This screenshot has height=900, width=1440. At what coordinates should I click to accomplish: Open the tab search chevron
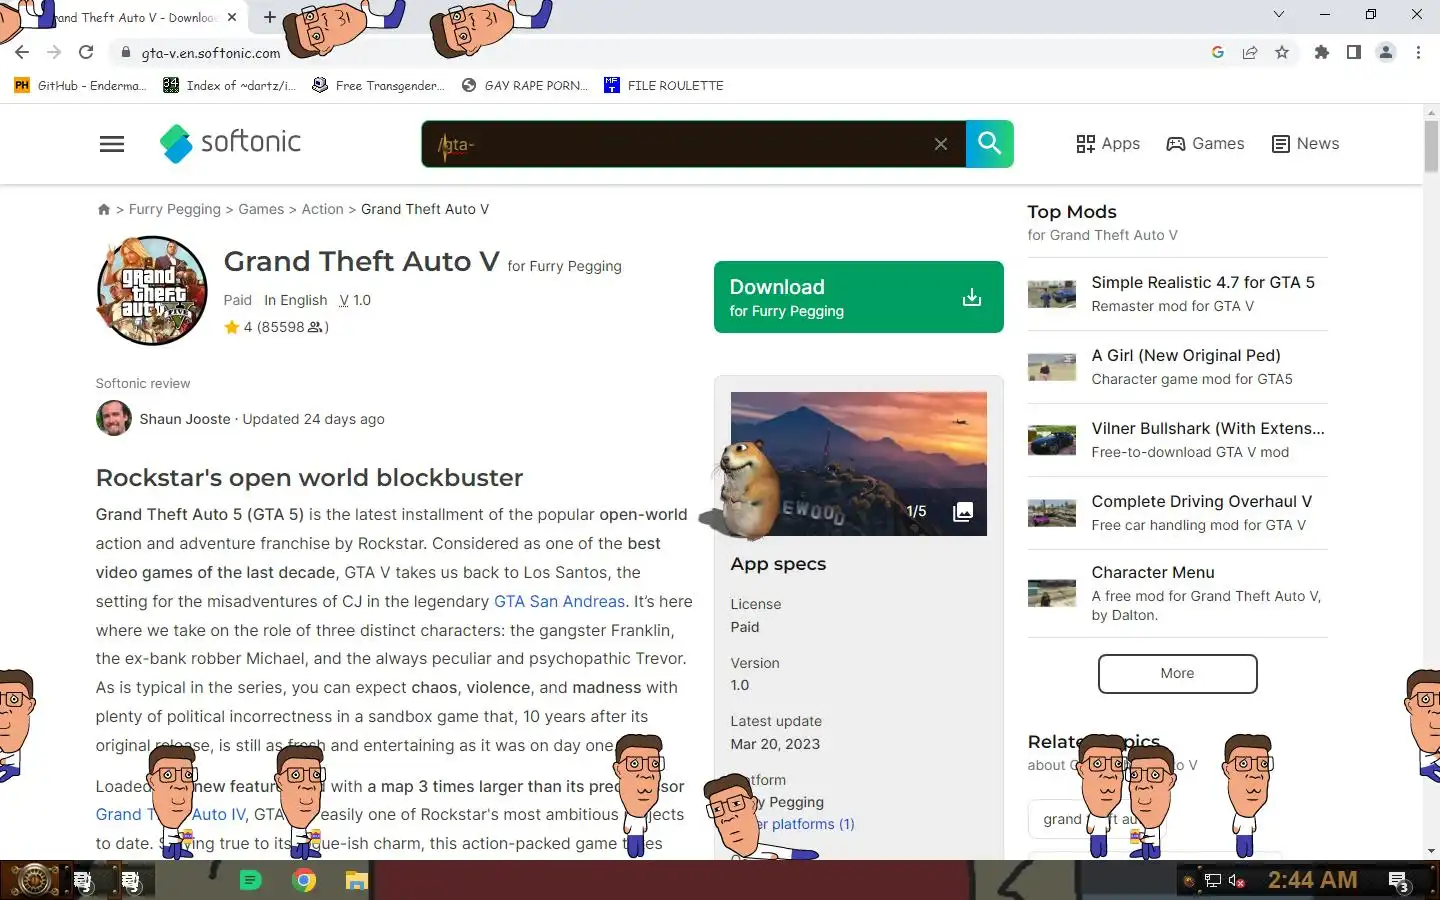pos(1279,14)
